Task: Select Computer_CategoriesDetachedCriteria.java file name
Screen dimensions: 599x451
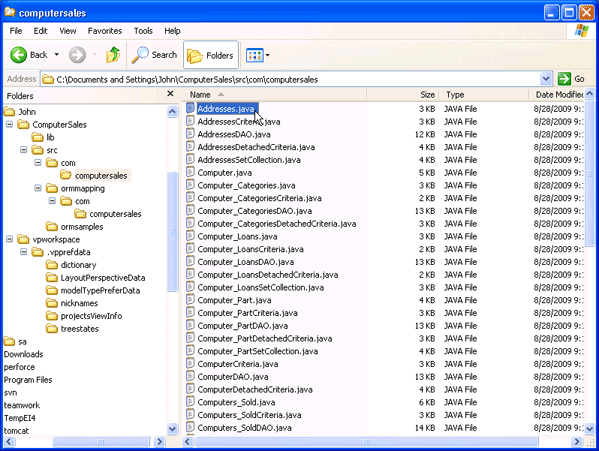Action: [x=277, y=223]
